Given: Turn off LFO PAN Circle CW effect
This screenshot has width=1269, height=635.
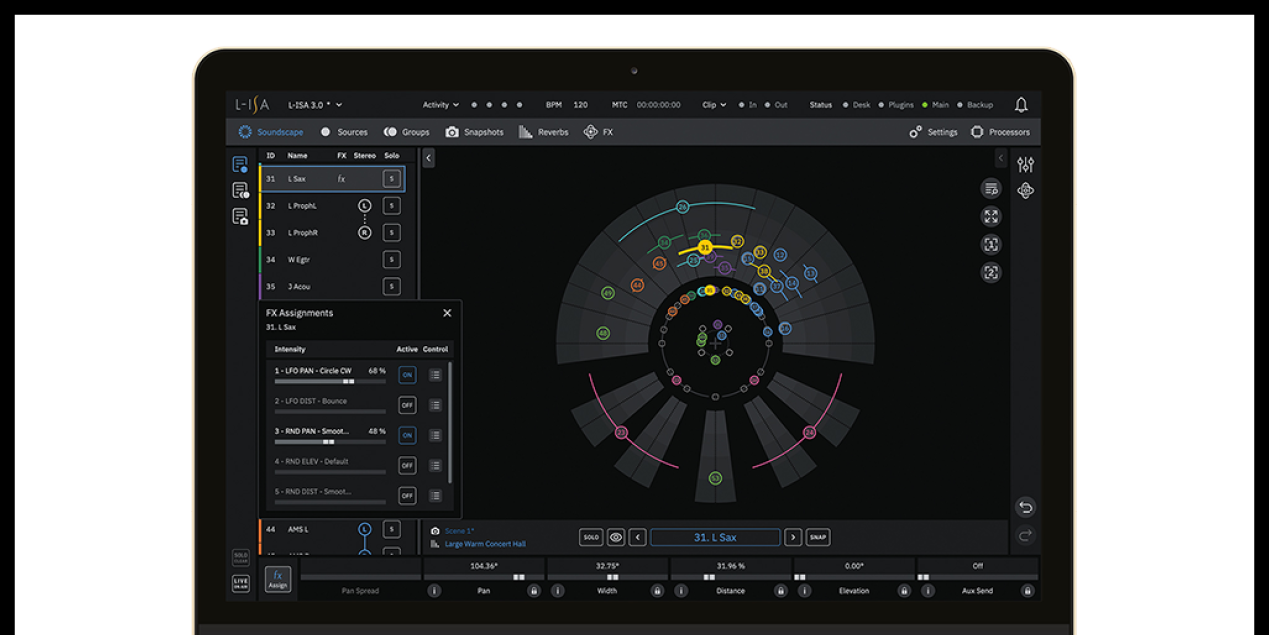Looking at the screenshot, I should (407, 375).
